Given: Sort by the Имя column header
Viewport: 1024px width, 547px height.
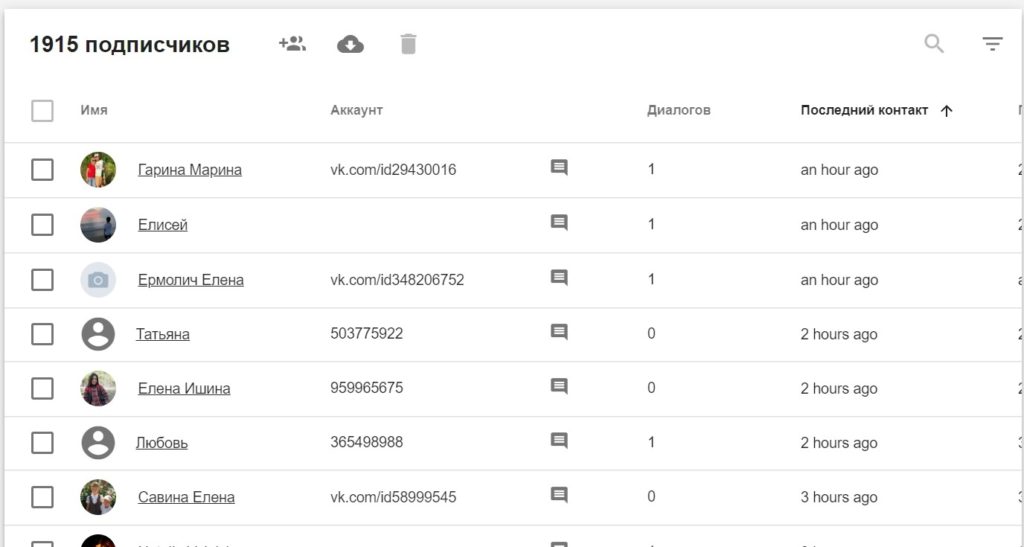Looking at the screenshot, I should point(94,110).
